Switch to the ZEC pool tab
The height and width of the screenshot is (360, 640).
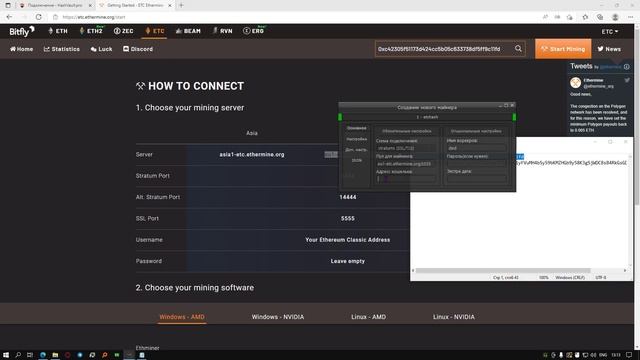123,31
